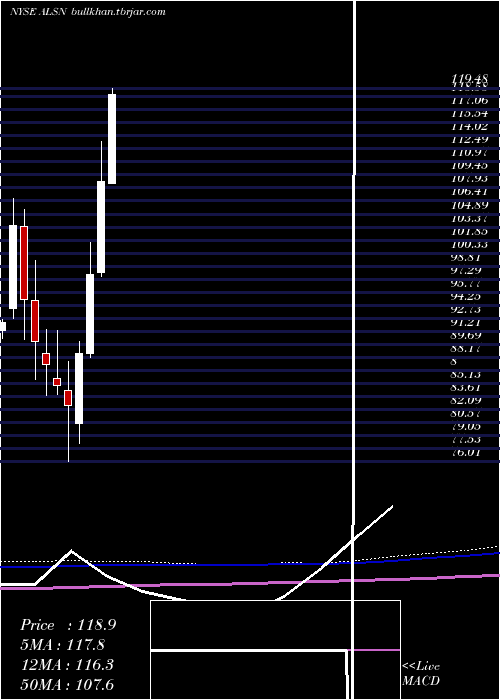Click the 114.02 price axis label
The height and width of the screenshot is (700, 500).
(x=470, y=127)
